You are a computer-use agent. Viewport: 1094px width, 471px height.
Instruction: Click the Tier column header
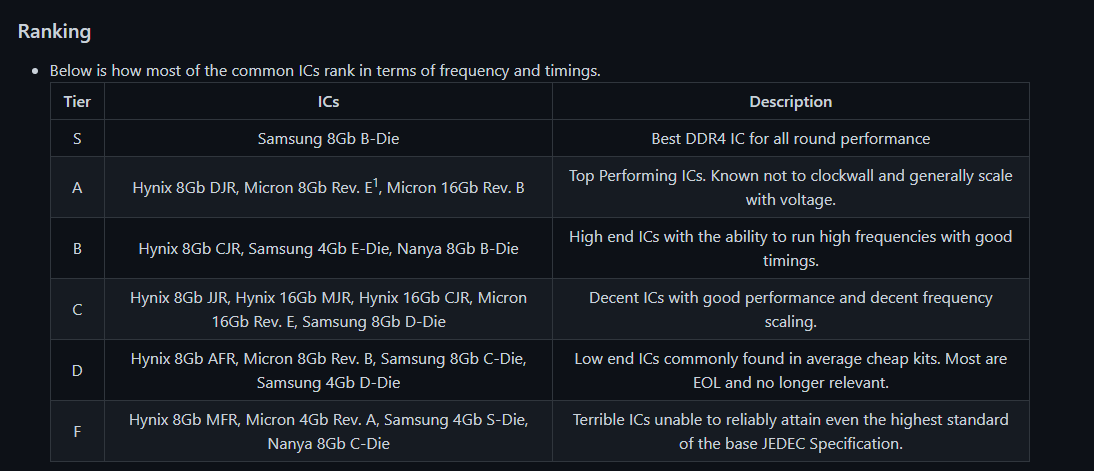pos(77,101)
